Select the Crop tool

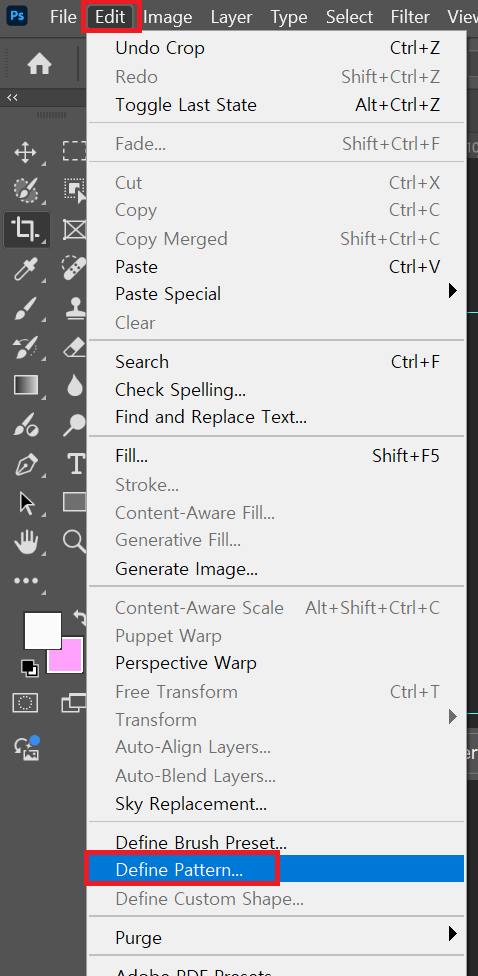(x=26, y=230)
